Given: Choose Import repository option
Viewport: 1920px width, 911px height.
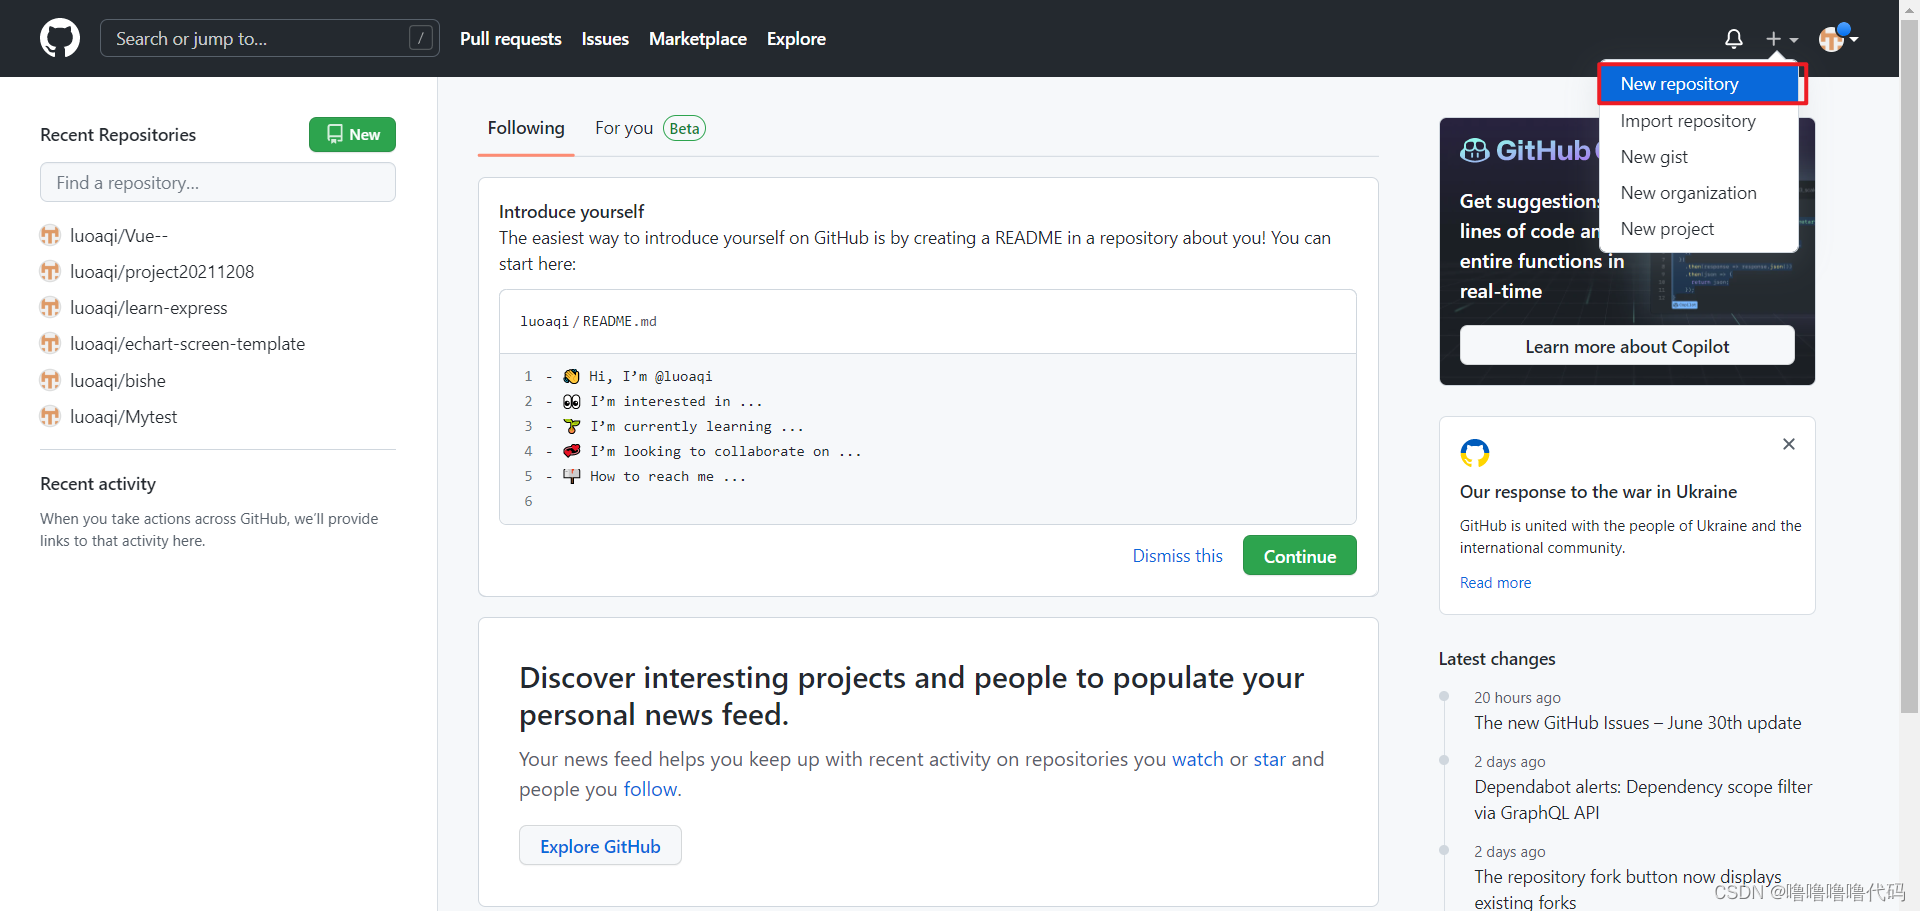Looking at the screenshot, I should tap(1688, 121).
